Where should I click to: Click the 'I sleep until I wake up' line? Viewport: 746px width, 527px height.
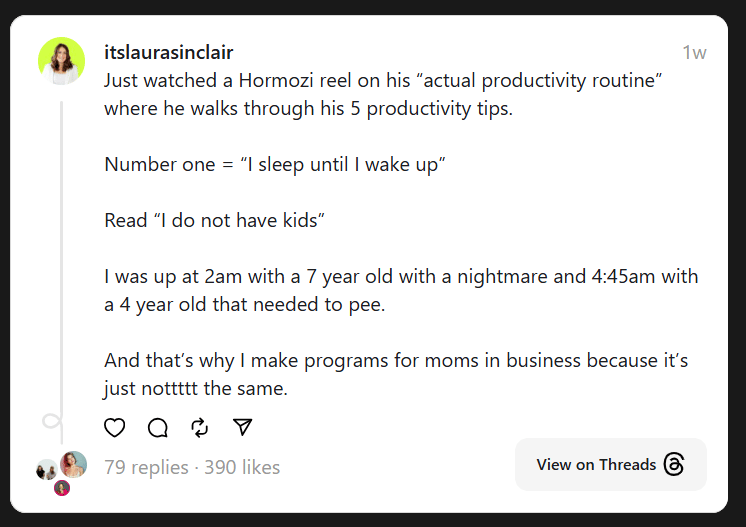pyautogui.click(x=275, y=165)
